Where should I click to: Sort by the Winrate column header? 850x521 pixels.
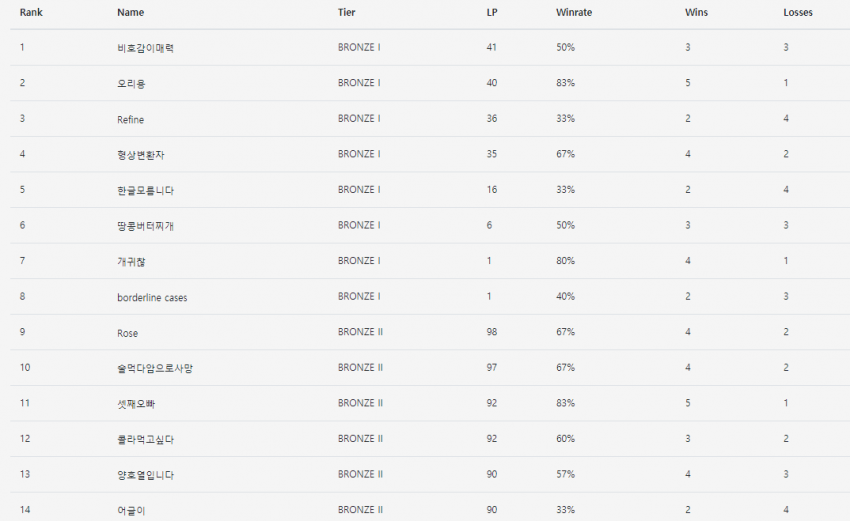coord(573,13)
